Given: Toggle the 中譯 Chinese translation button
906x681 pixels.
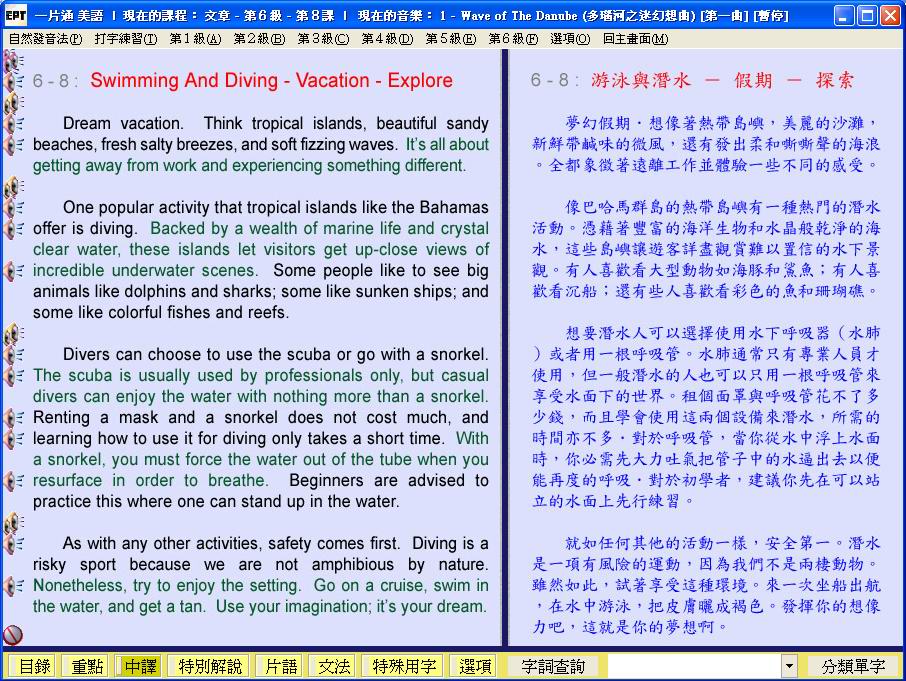Looking at the screenshot, I should pos(141,666).
